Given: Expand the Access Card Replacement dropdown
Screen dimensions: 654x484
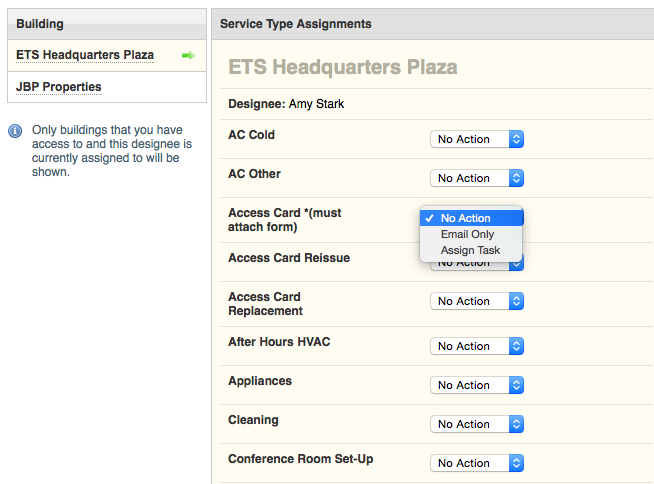Looking at the screenshot, I should (x=477, y=301).
